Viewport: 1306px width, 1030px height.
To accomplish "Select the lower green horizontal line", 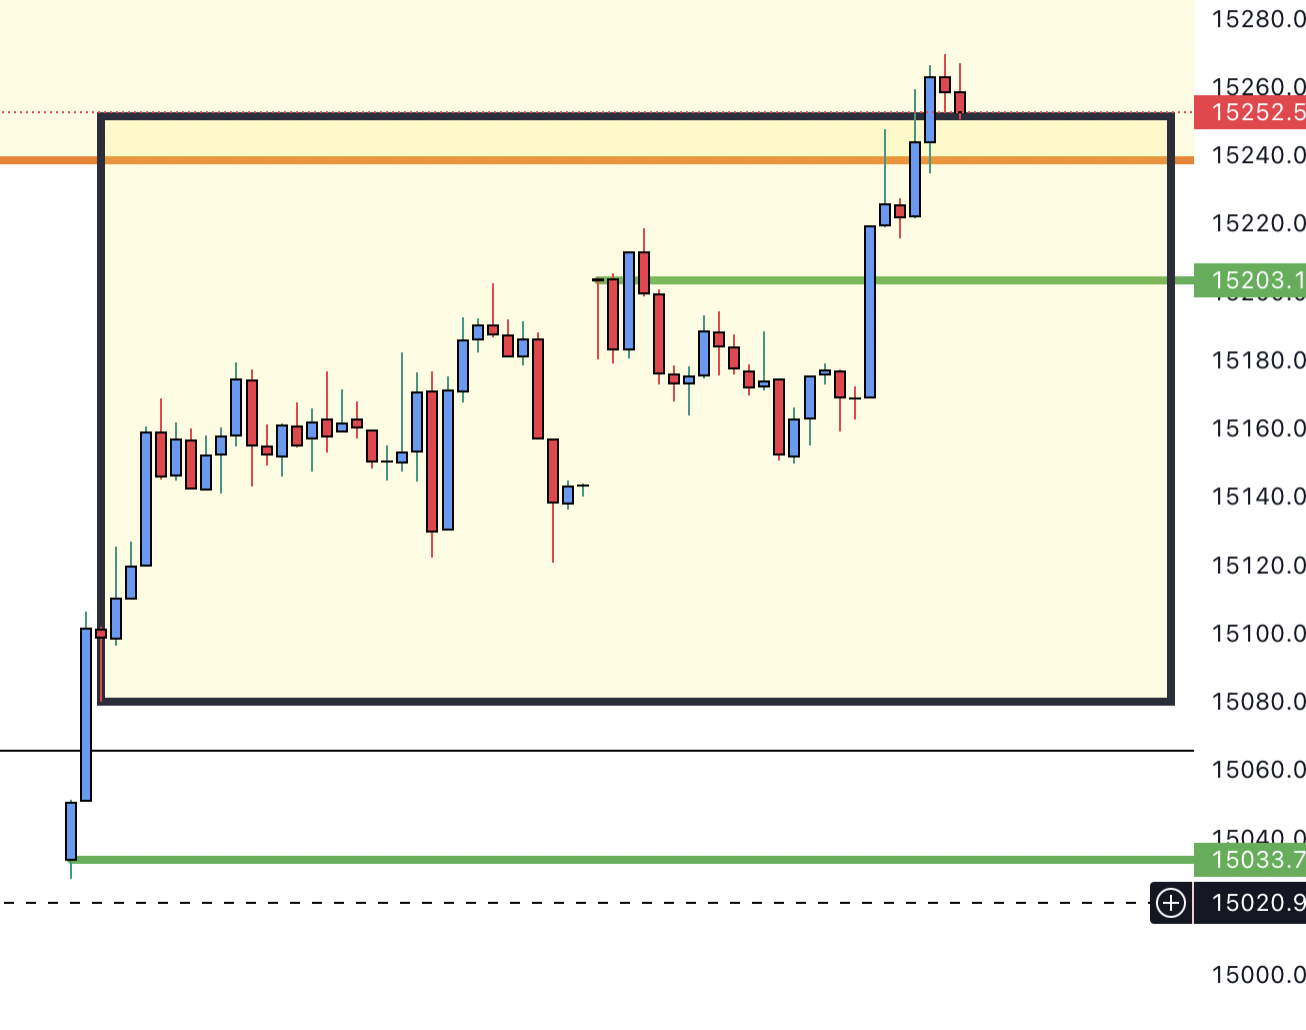I will pyautogui.click(x=600, y=859).
